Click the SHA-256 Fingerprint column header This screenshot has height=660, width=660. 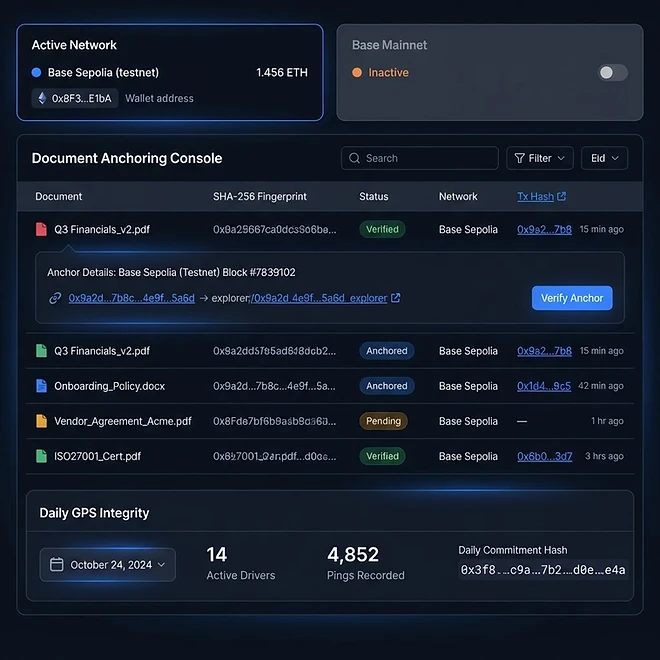pyautogui.click(x=260, y=197)
